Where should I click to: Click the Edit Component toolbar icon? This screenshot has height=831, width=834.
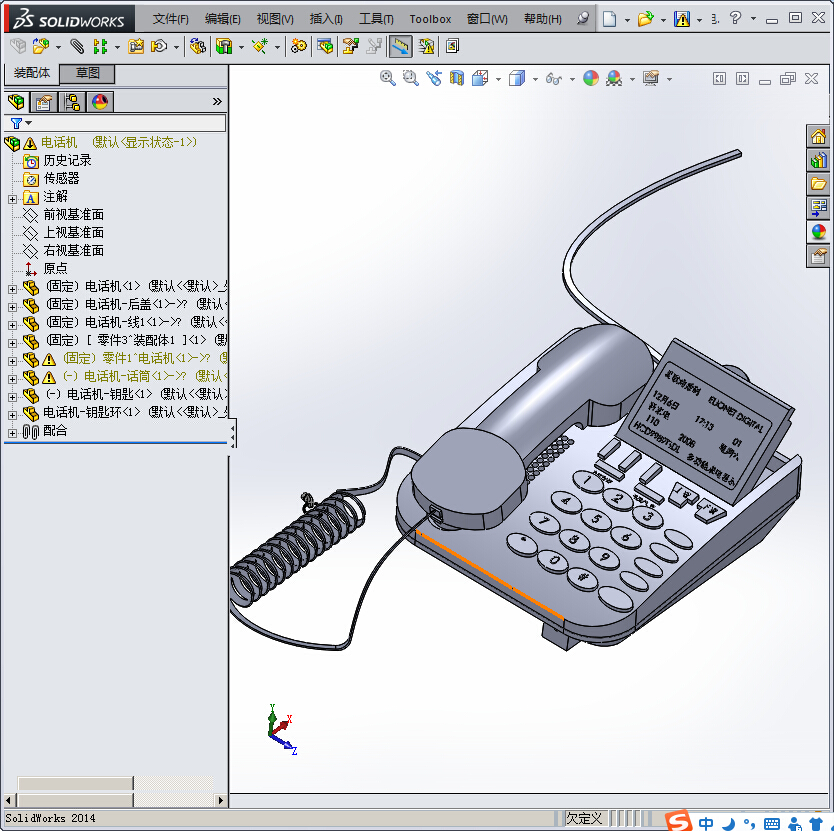pyautogui.click(x=18, y=46)
